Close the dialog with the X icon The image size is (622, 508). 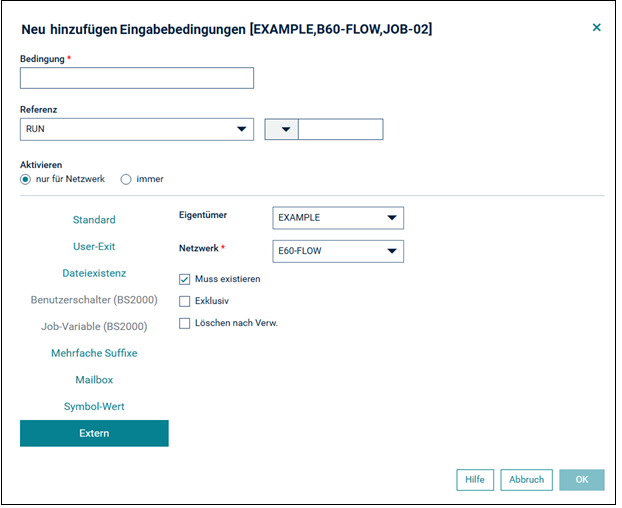[596, 27]
